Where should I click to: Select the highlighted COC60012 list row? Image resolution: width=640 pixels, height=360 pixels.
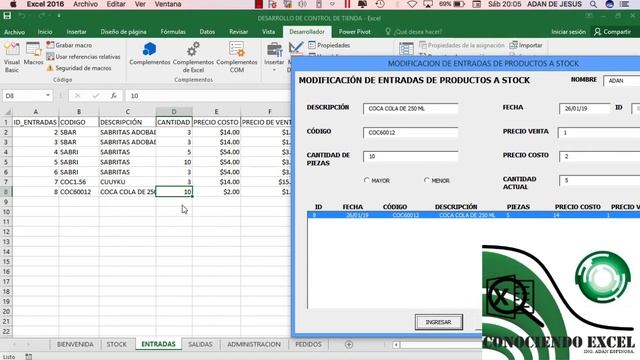point(473,215)
